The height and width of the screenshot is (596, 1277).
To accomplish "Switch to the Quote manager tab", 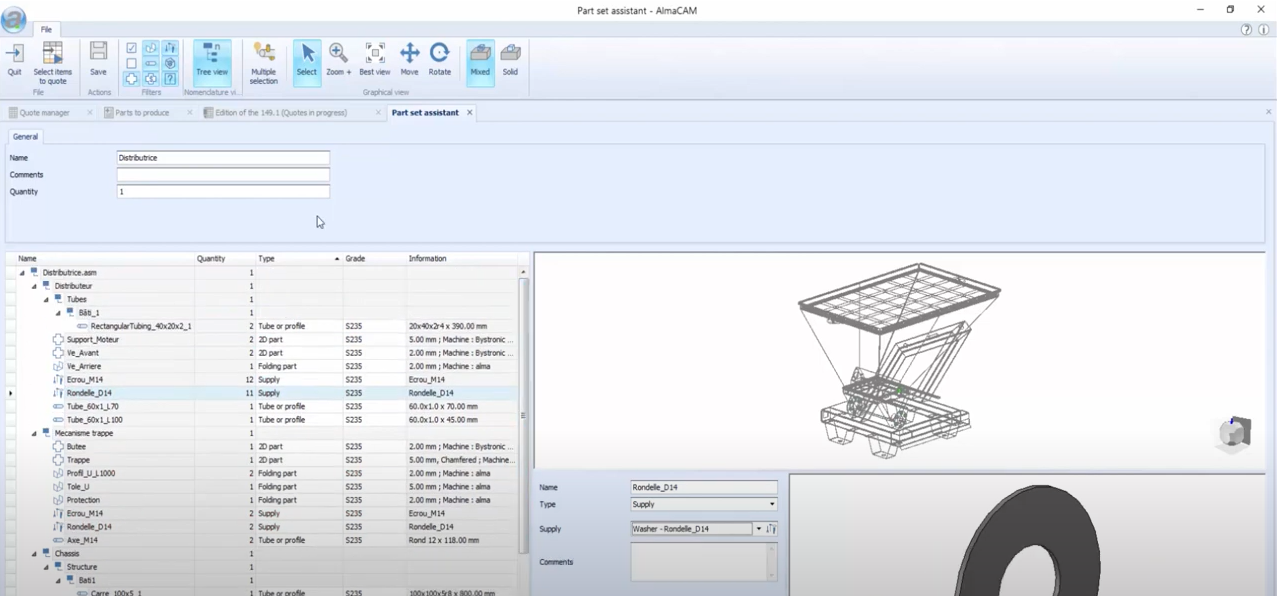I will pyautogui.click(x=45, y=113).
